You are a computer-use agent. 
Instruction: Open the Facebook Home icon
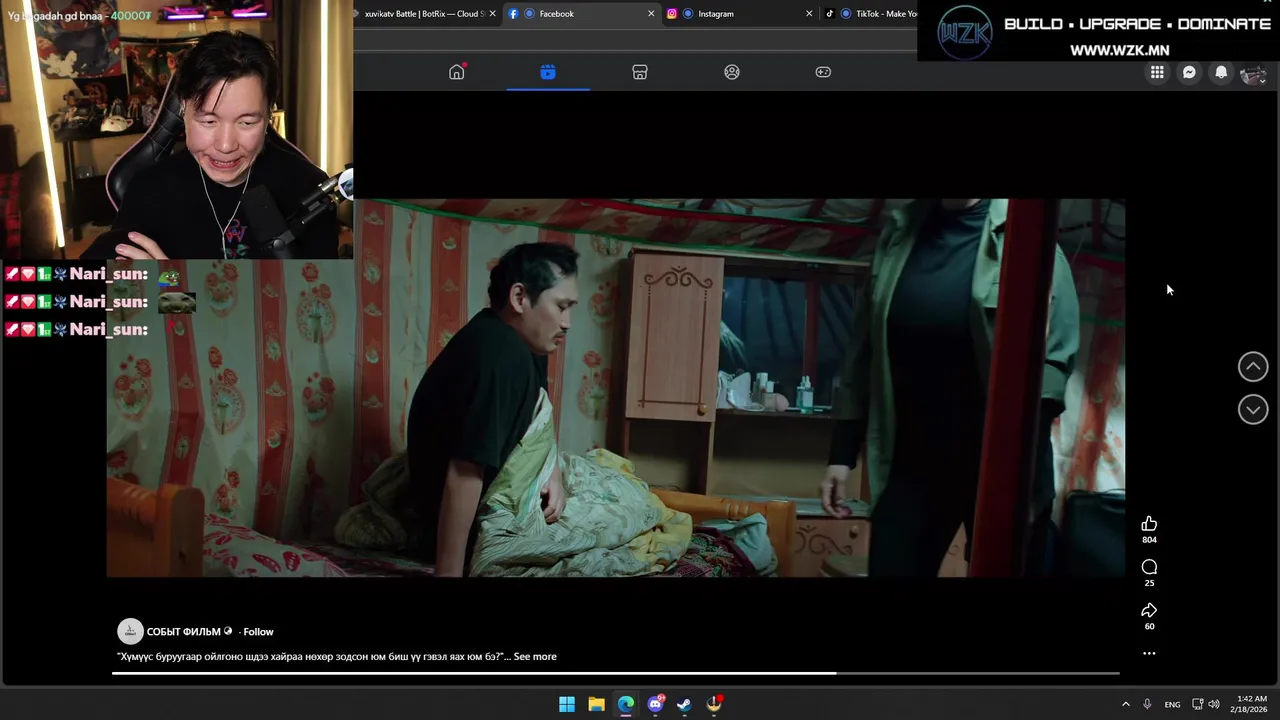457,72
